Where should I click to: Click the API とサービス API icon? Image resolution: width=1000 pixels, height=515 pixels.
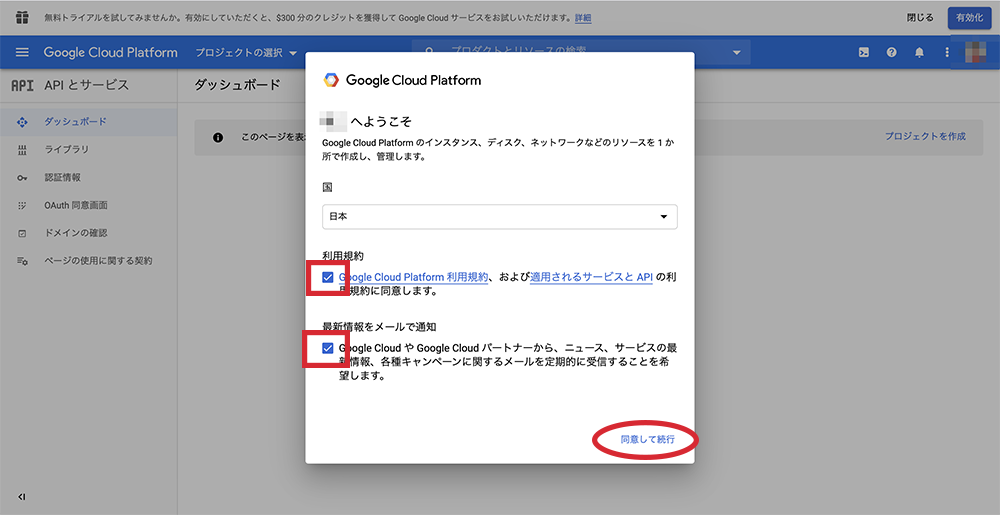click(22, 85)
